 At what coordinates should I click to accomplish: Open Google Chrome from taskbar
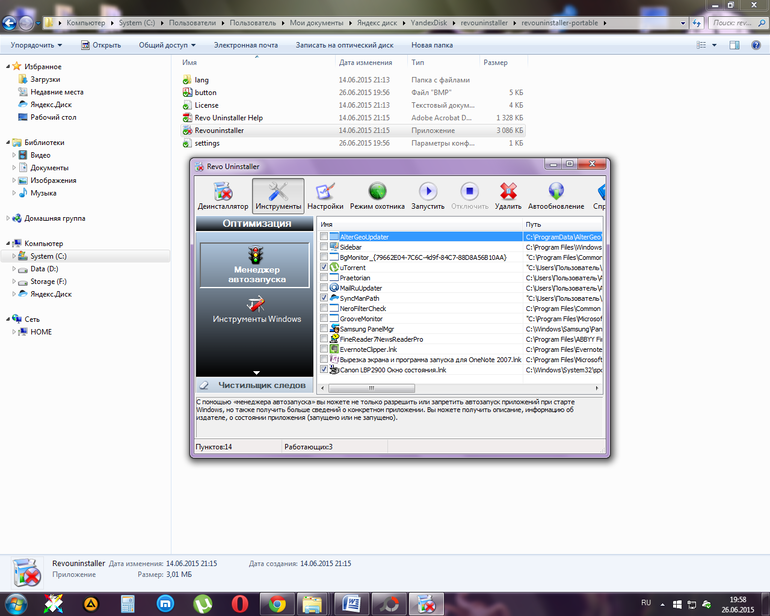277,604
